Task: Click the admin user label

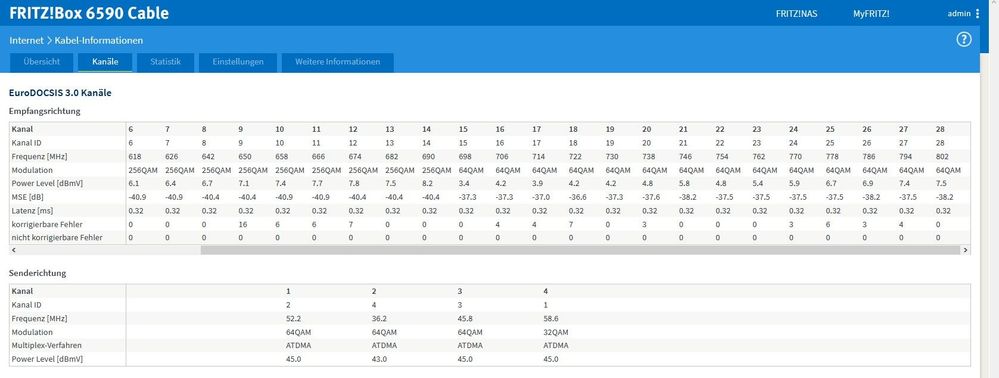Action: pyautogui.click(x=959, y=13)
